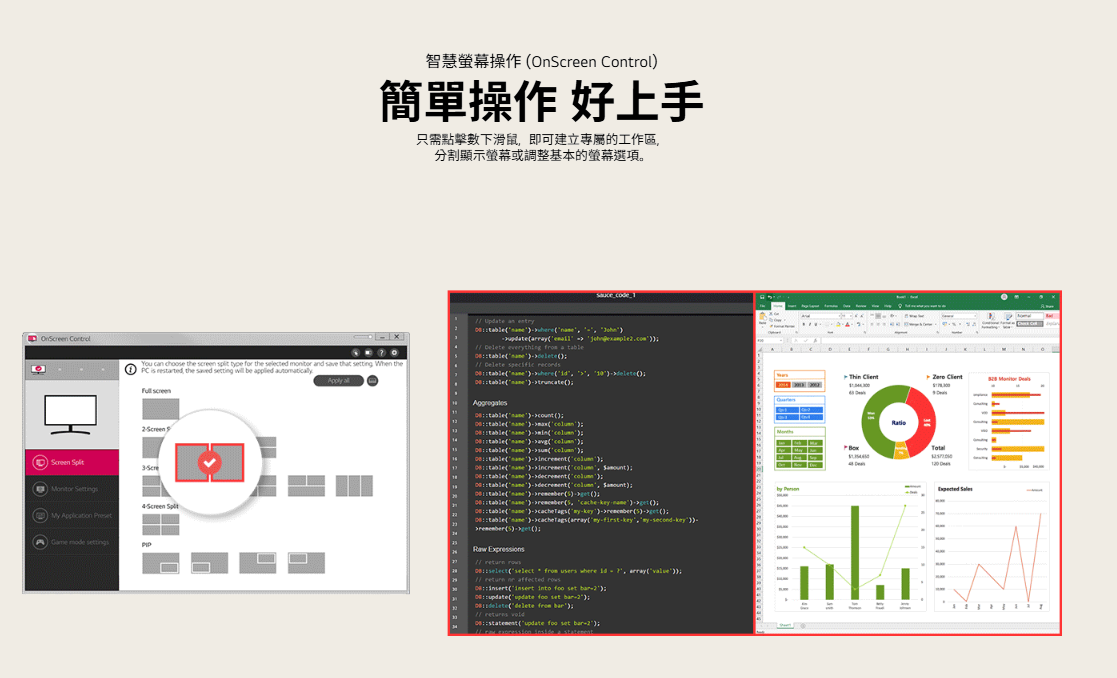Screen dimensions: 1117x678
Task: Open Game mode settings in sidebar
Action: click(x=79, y=542)
